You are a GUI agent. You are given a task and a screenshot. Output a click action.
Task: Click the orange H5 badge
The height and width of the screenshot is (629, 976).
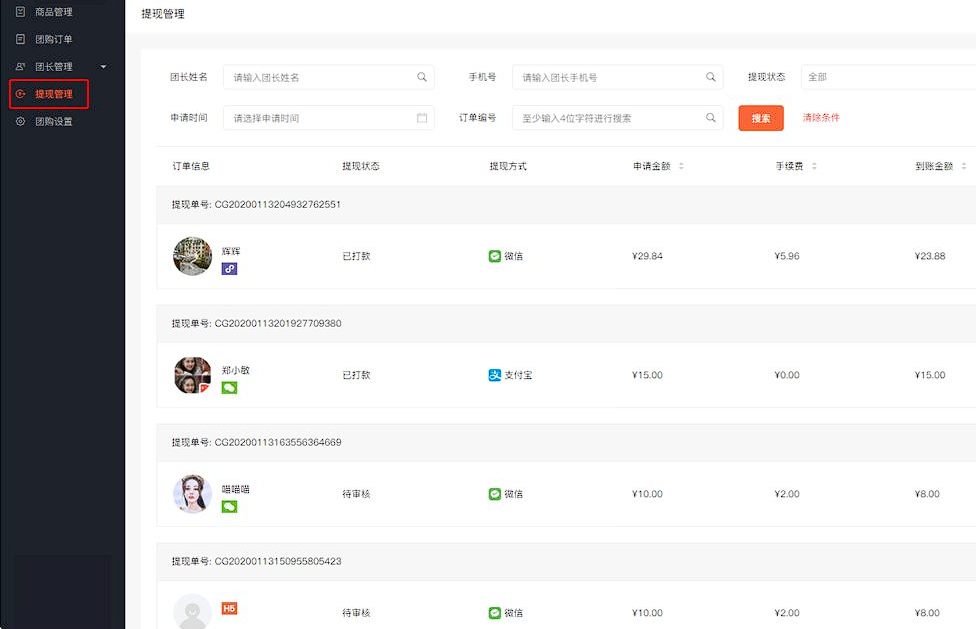[230, 608]
